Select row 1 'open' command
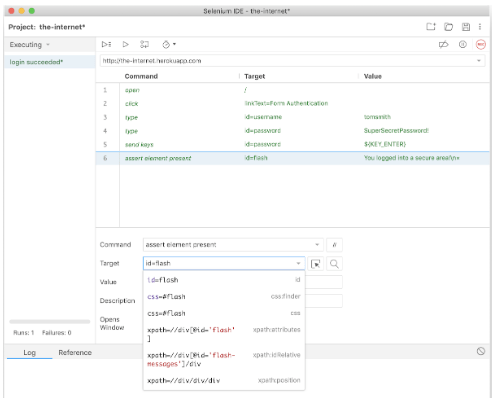The width and height of the screenshot is (502, 405). coord(293,90)
